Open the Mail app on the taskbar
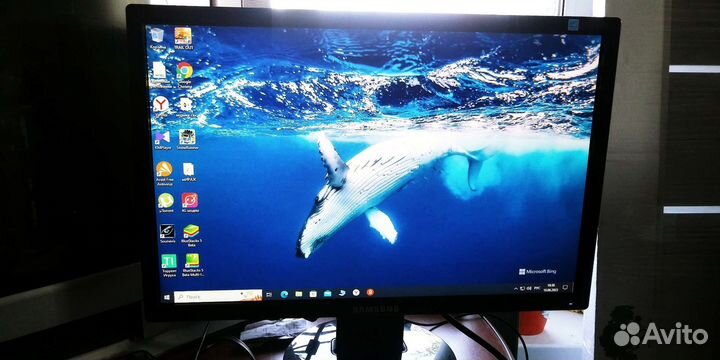Viewport: 720px width, 360px height. click(327, 294)
